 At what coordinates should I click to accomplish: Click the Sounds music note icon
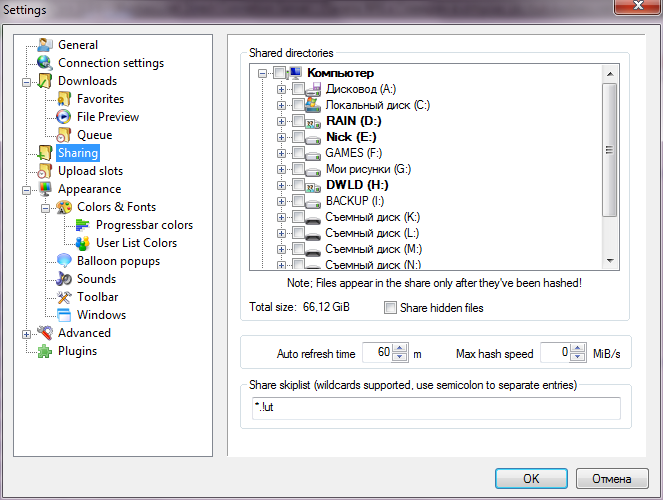pos(64,279)
